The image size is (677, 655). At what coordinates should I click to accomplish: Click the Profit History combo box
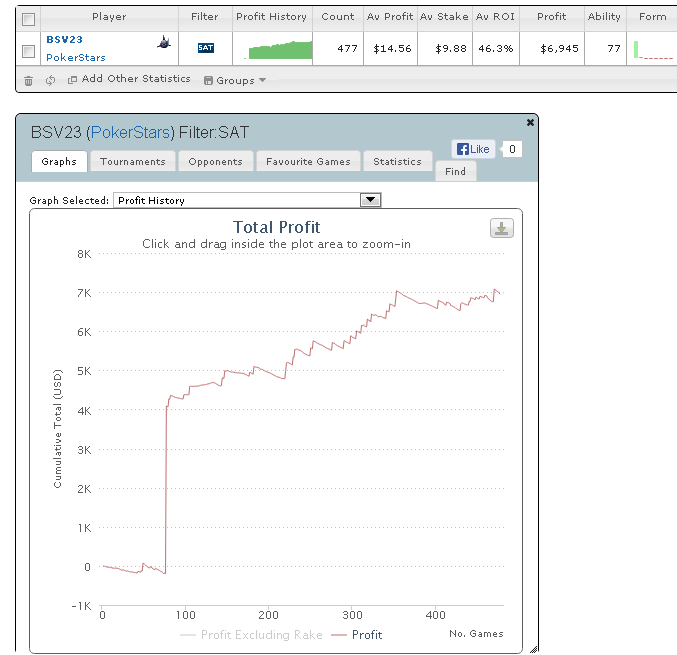247,200
